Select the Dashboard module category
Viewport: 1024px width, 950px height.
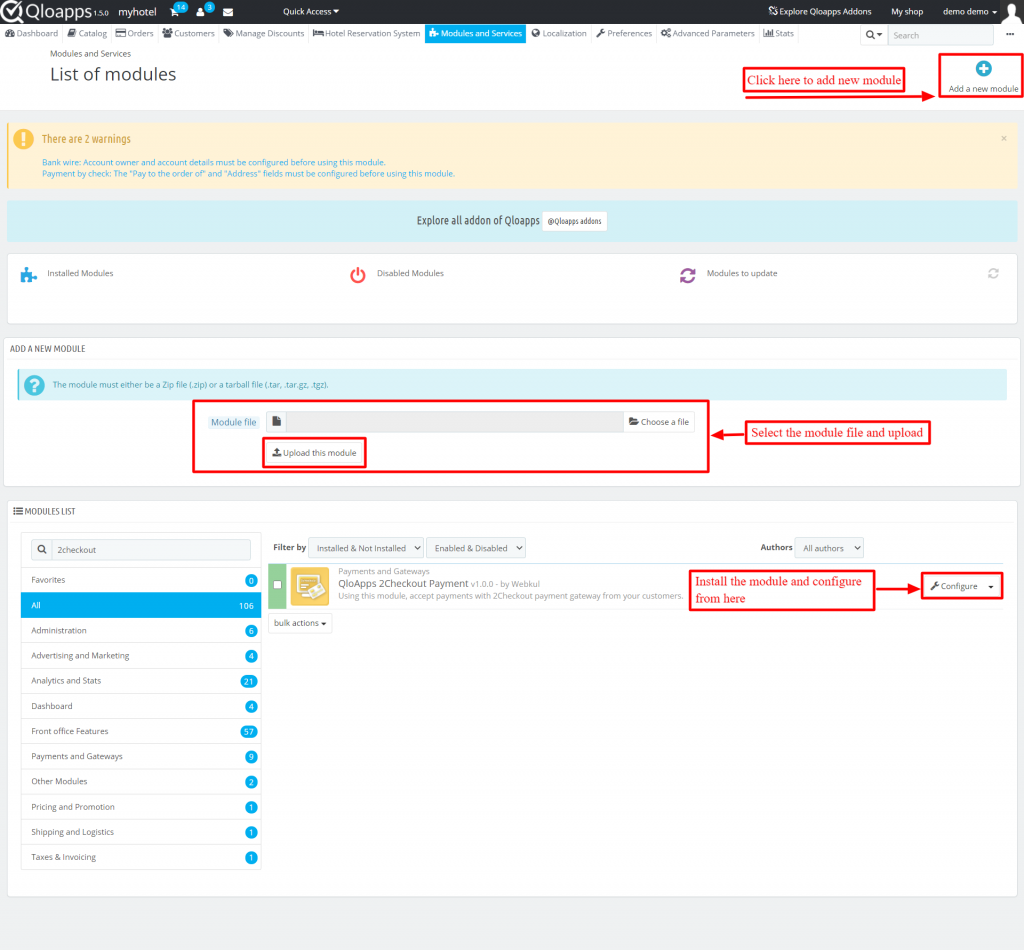(141, 706)
